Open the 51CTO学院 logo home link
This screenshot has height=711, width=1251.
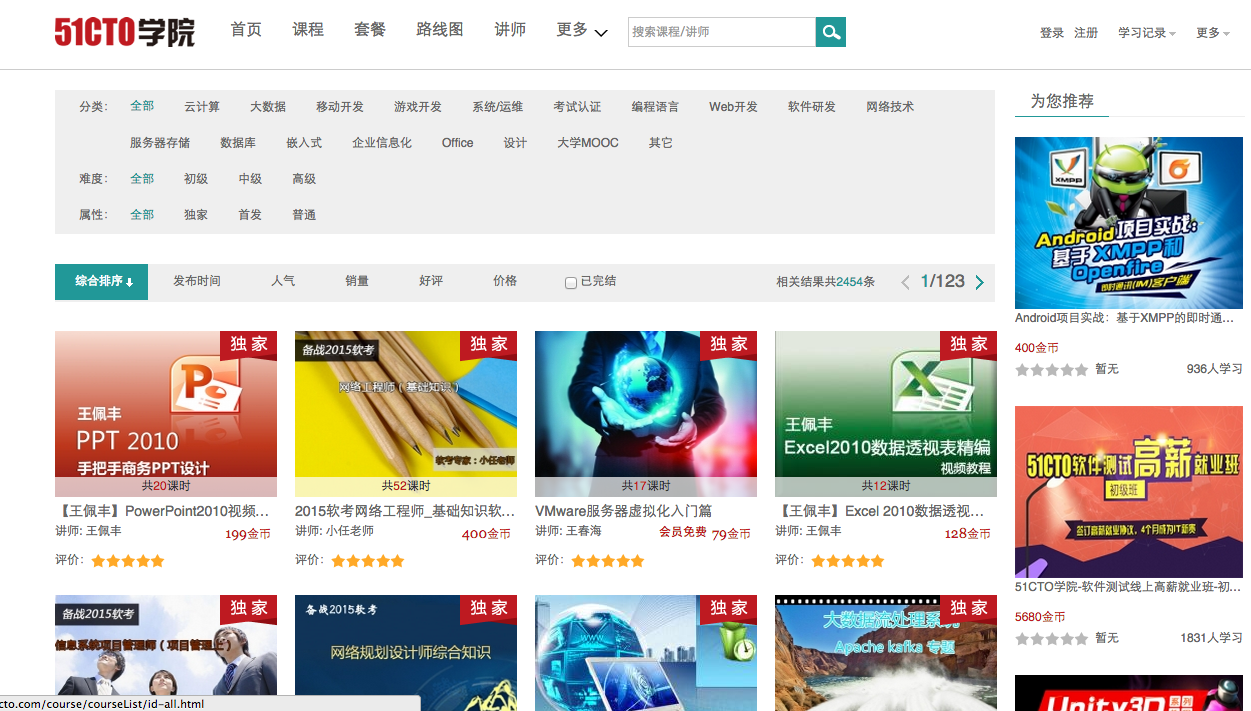click(x=125, y=33)
